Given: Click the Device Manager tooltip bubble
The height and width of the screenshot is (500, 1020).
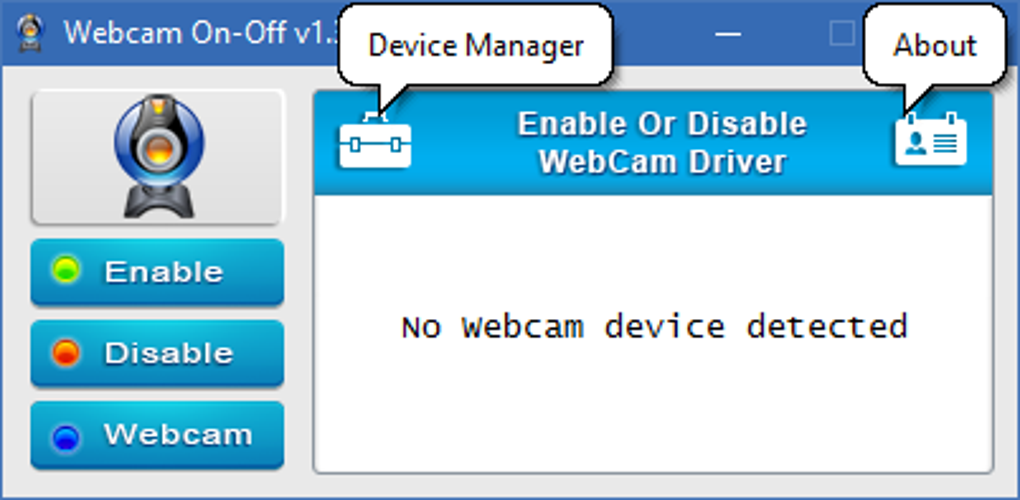Looking at the screenshot, I should coord(475,45).
